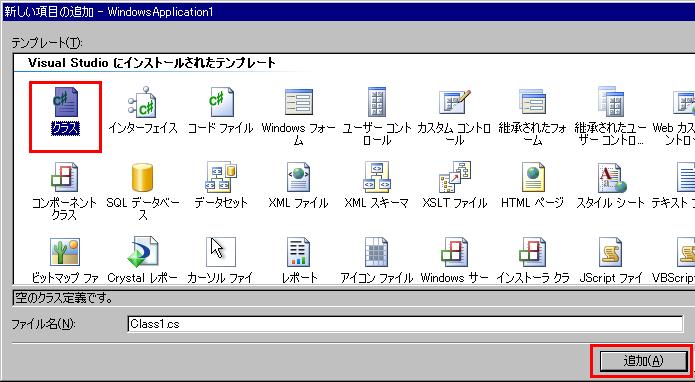
Task: Select the インターフェイス template icon
Action: point(142,102)
